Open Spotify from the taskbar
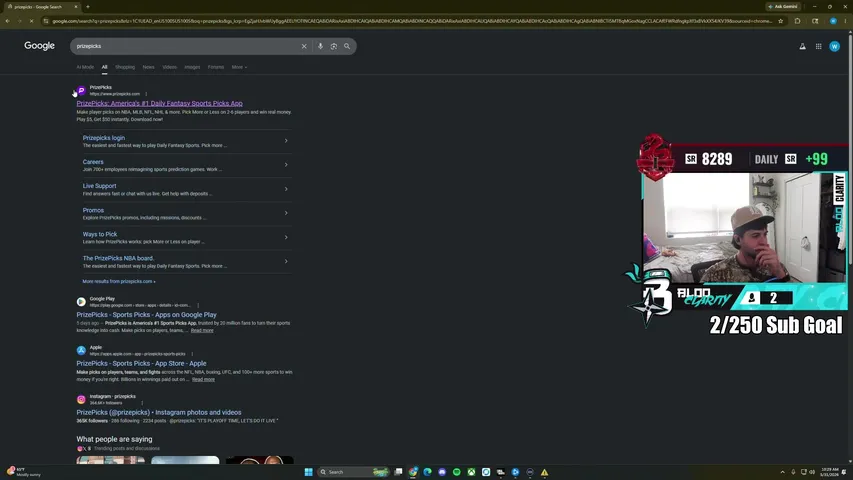Screen dimensions: 853x480 coord(456,472)
